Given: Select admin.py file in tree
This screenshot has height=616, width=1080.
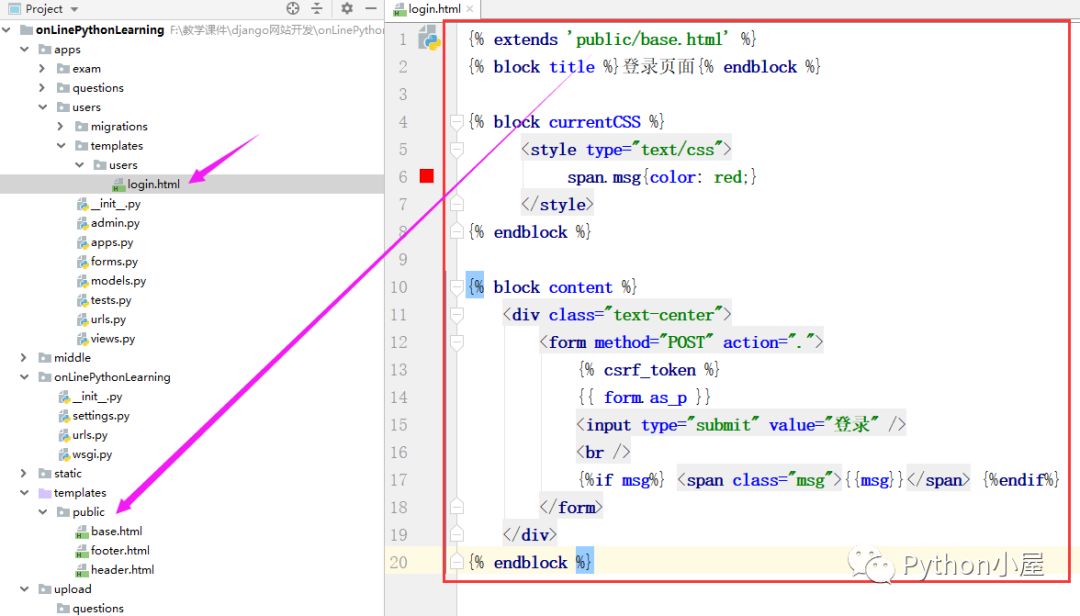Looking at the screenshot, I should [115, 223].
